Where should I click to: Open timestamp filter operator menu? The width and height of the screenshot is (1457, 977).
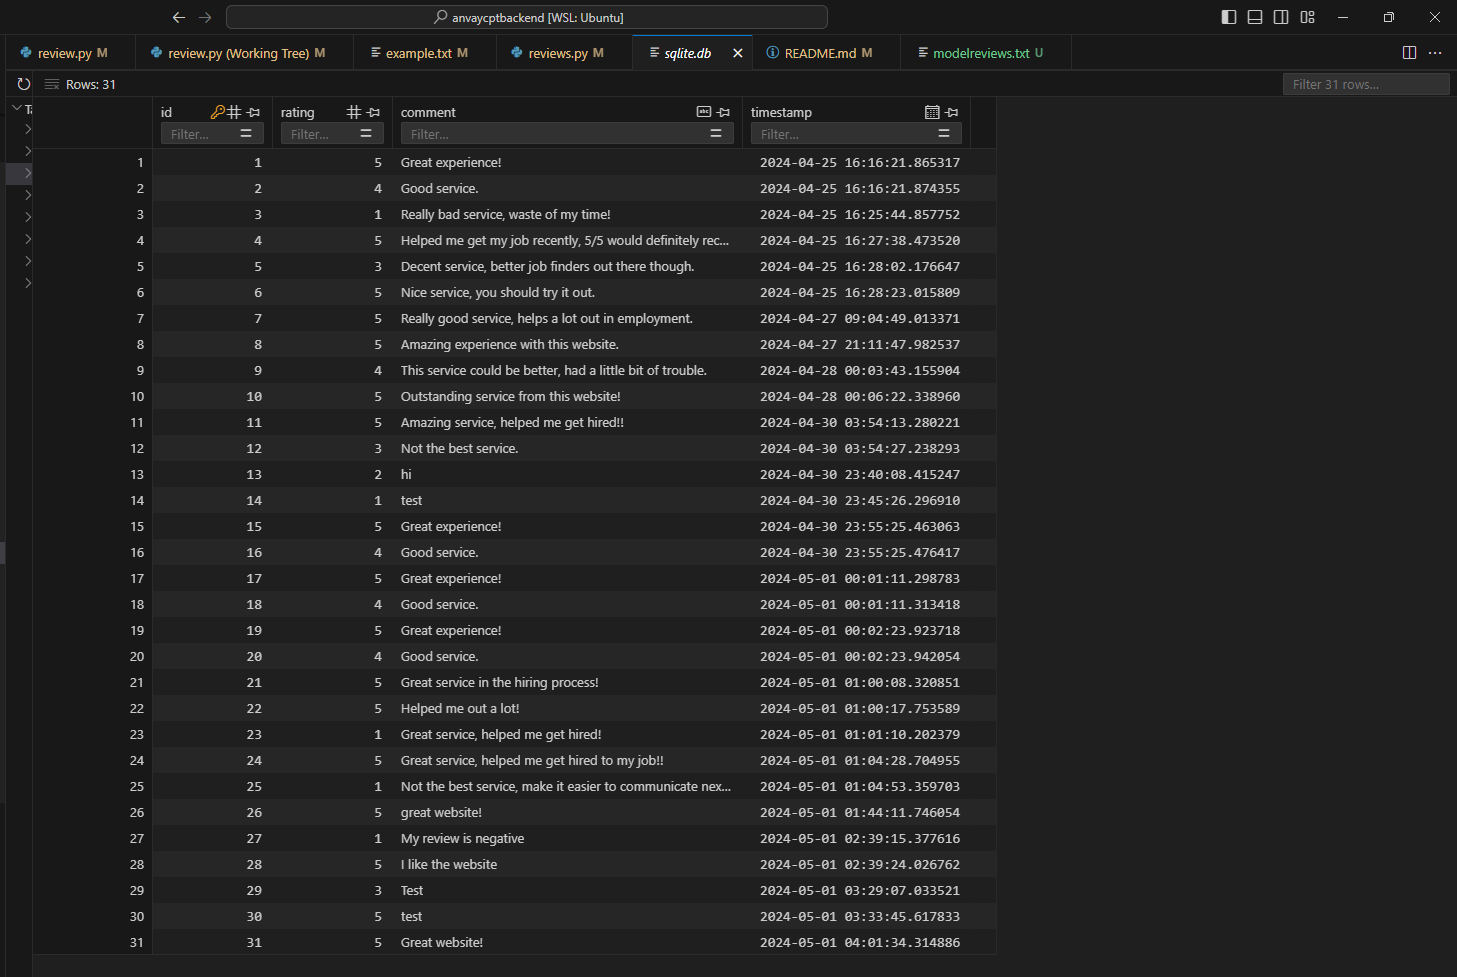point(944,134)
